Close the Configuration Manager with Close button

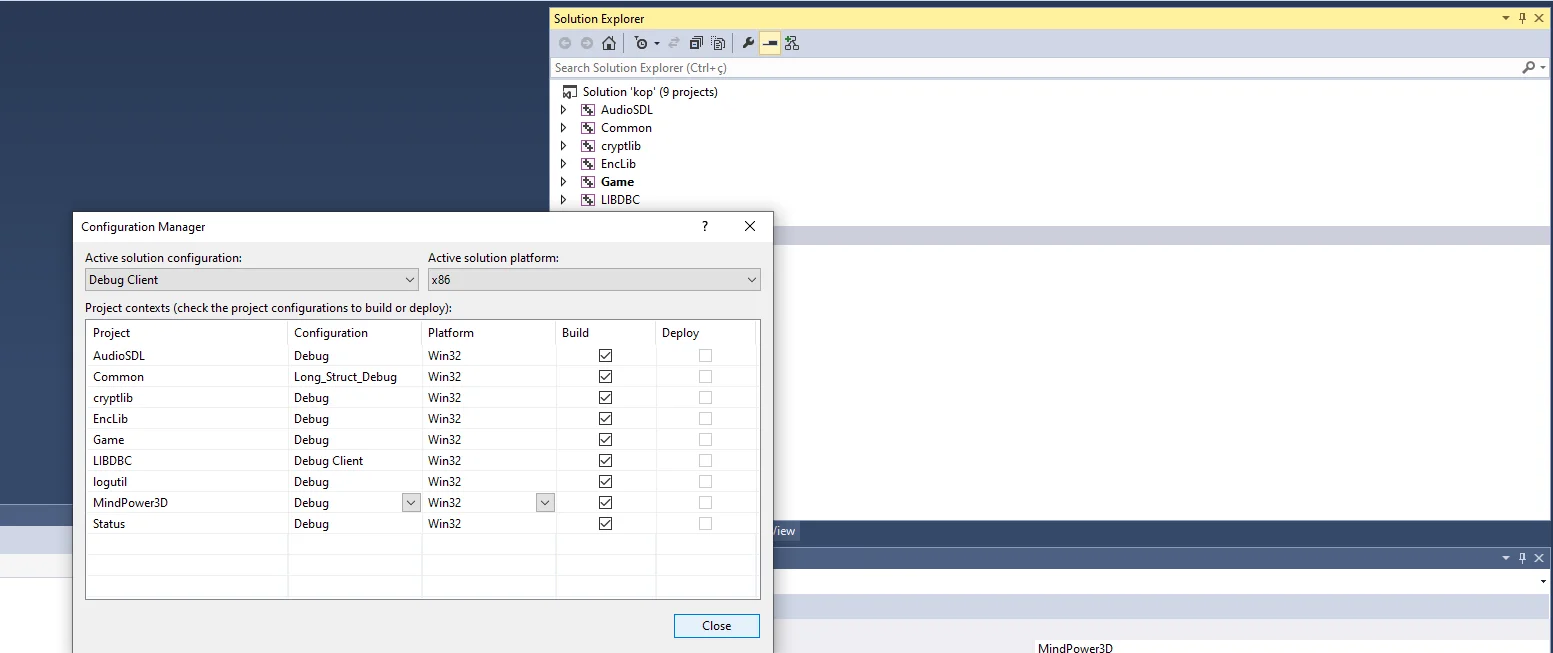point(716,626)
